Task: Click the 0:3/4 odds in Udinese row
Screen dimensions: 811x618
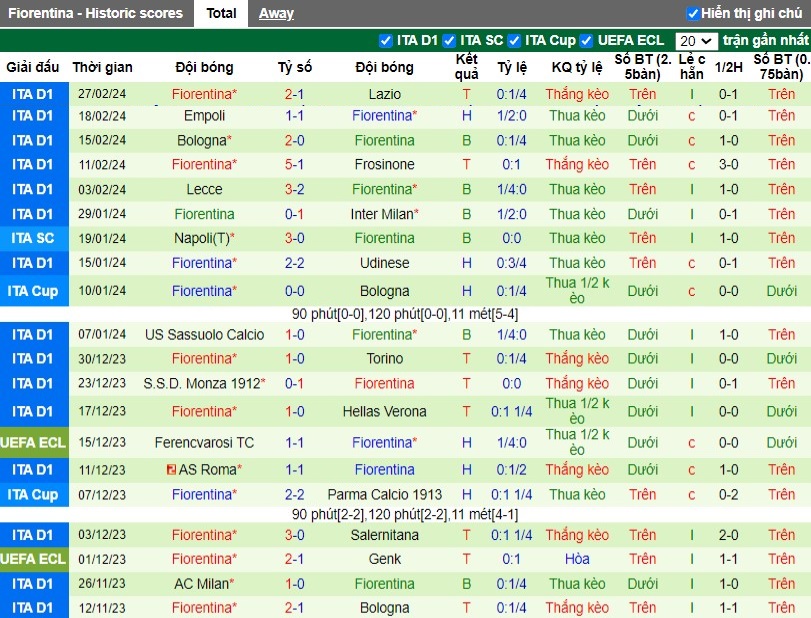Action: (x=512, y=263)
